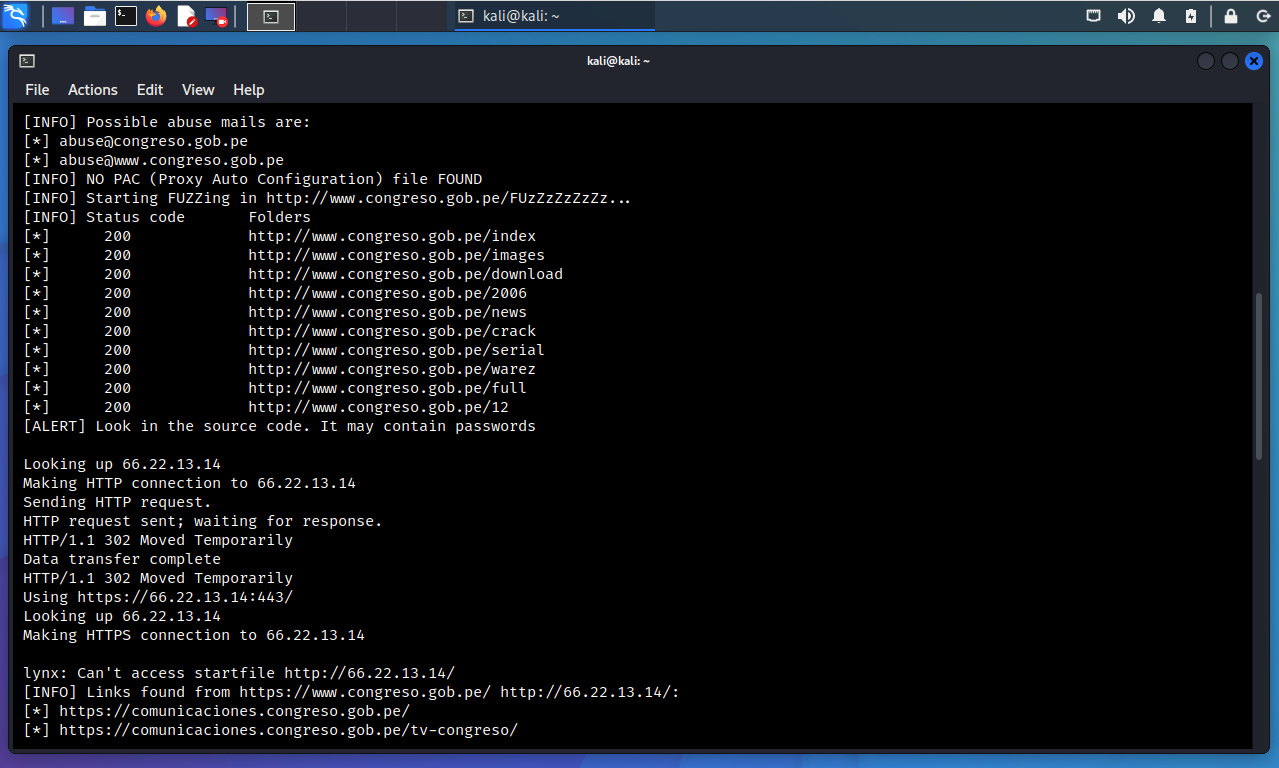Launch terminal emulator from panel launcher
This screenshot has width=1279, height=768.
coord(126,16)
